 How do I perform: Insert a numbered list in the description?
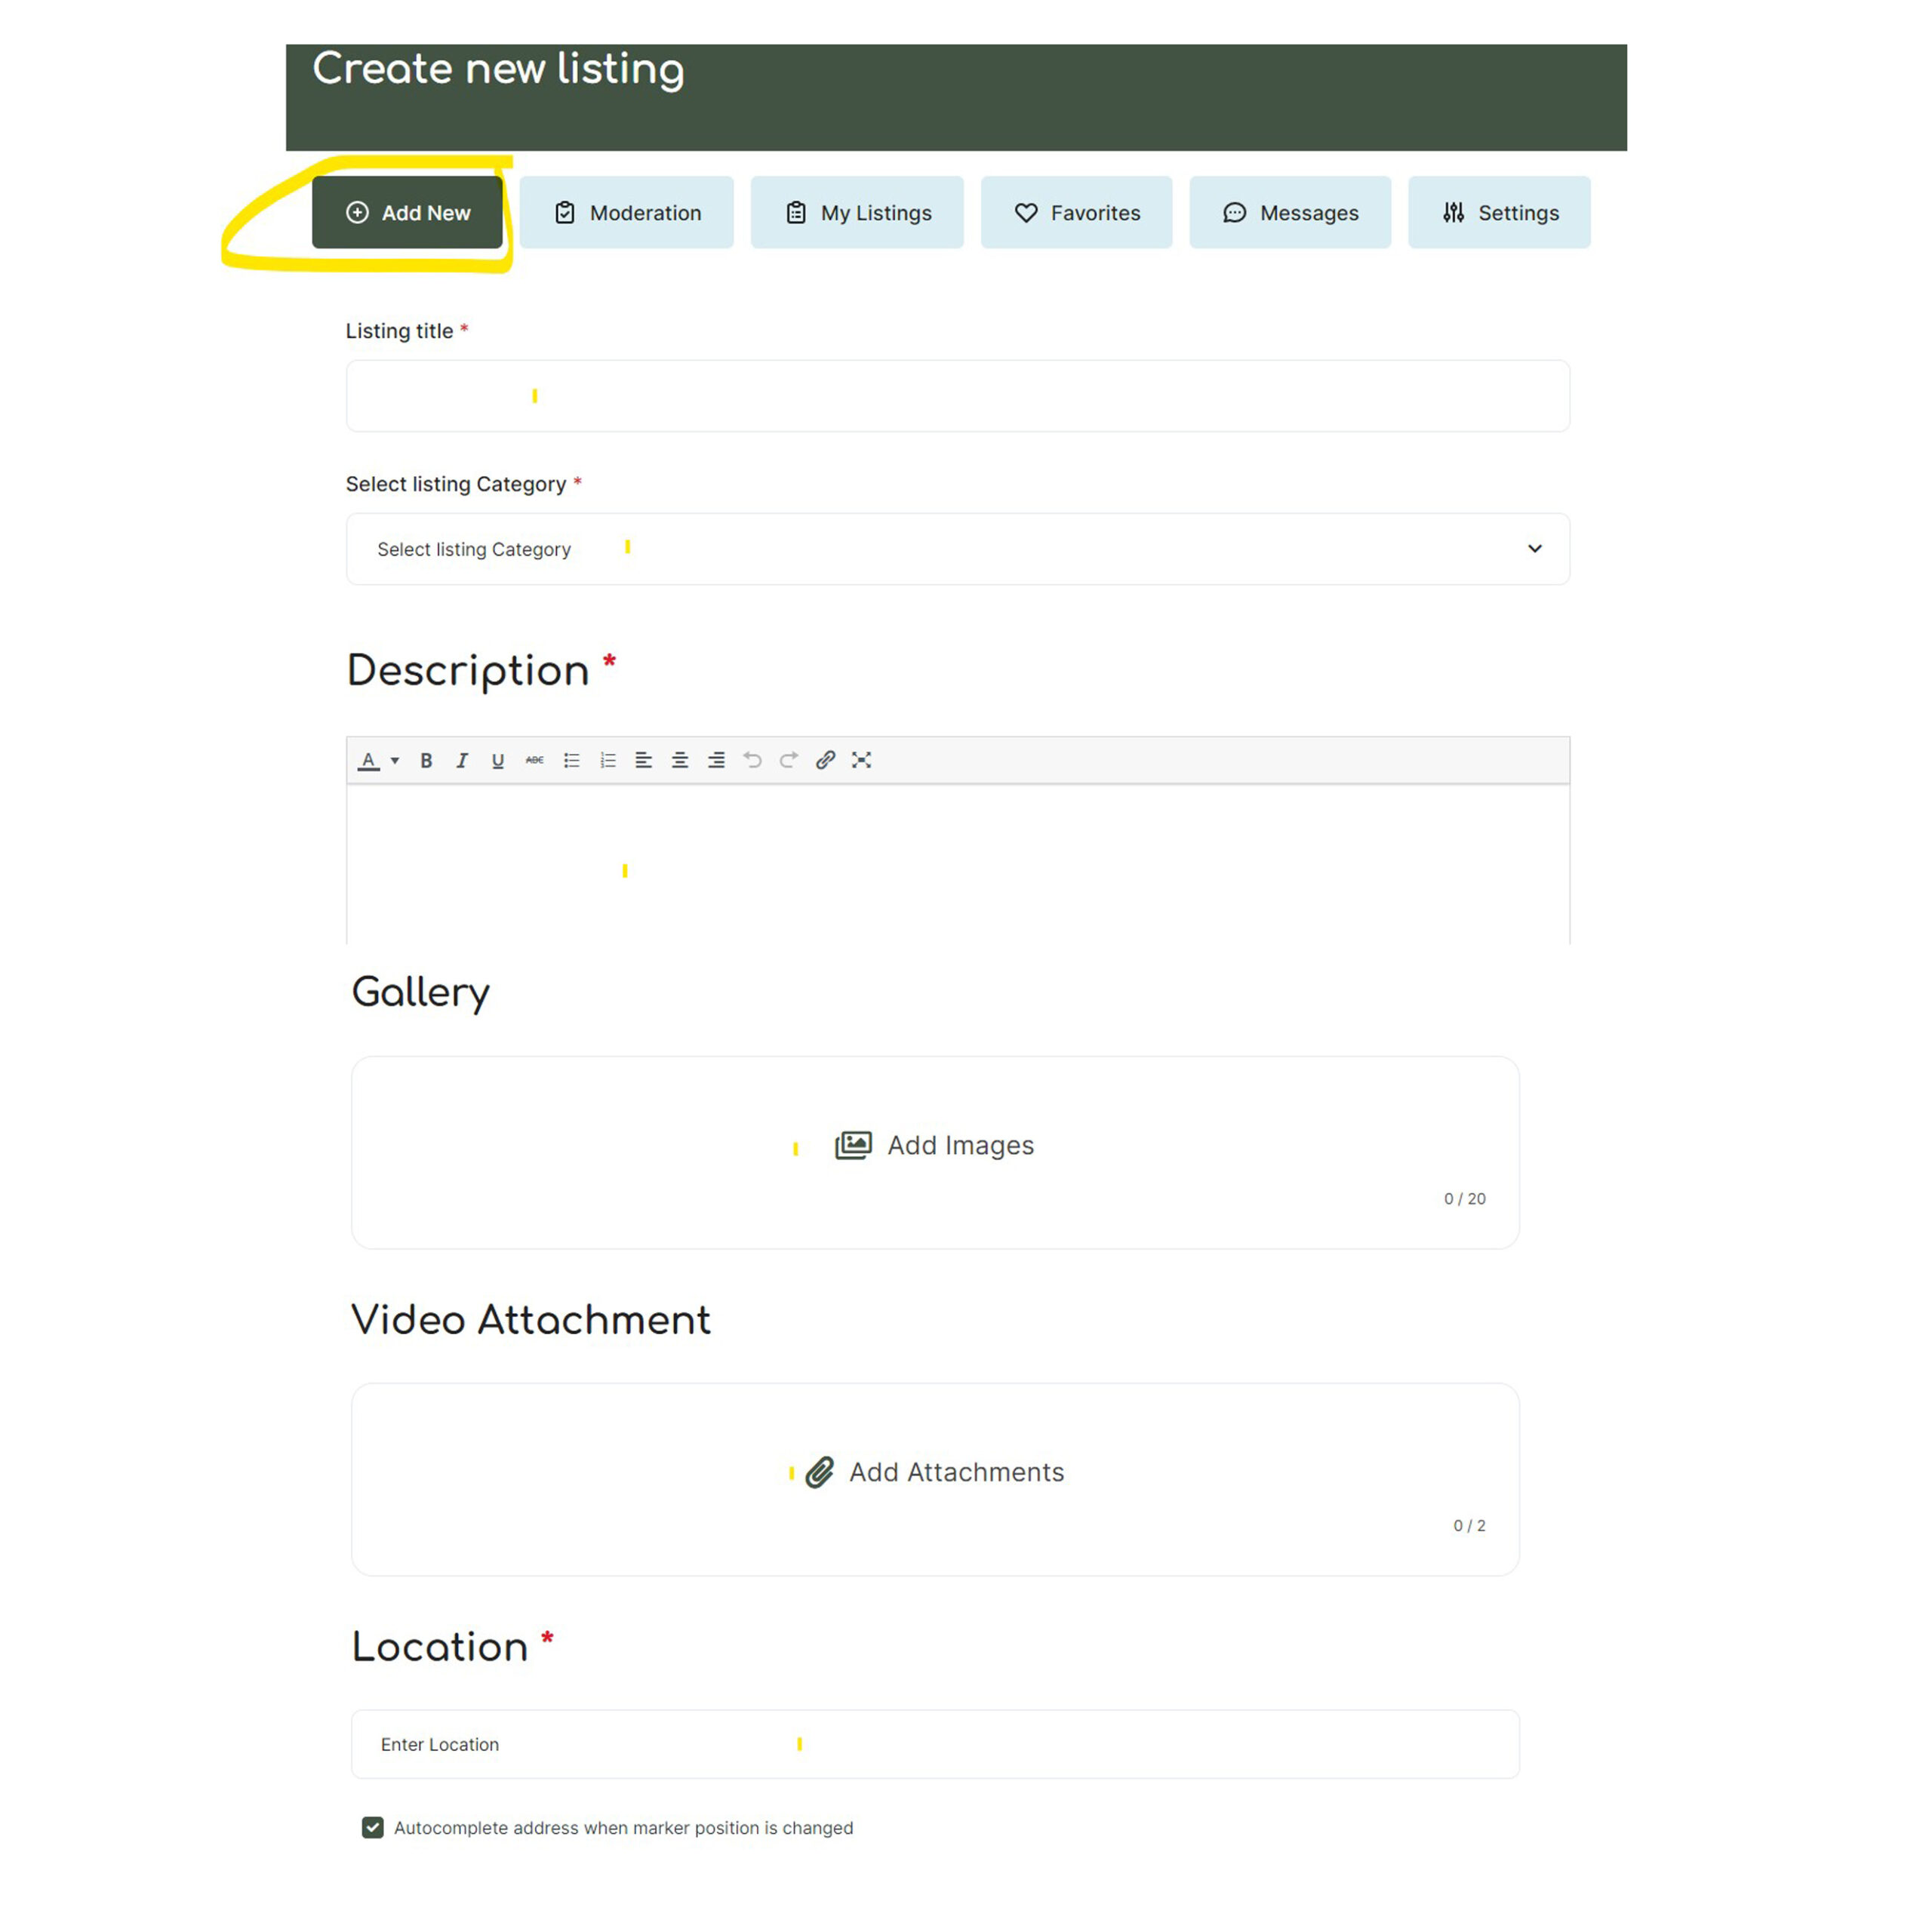point(608,761)
